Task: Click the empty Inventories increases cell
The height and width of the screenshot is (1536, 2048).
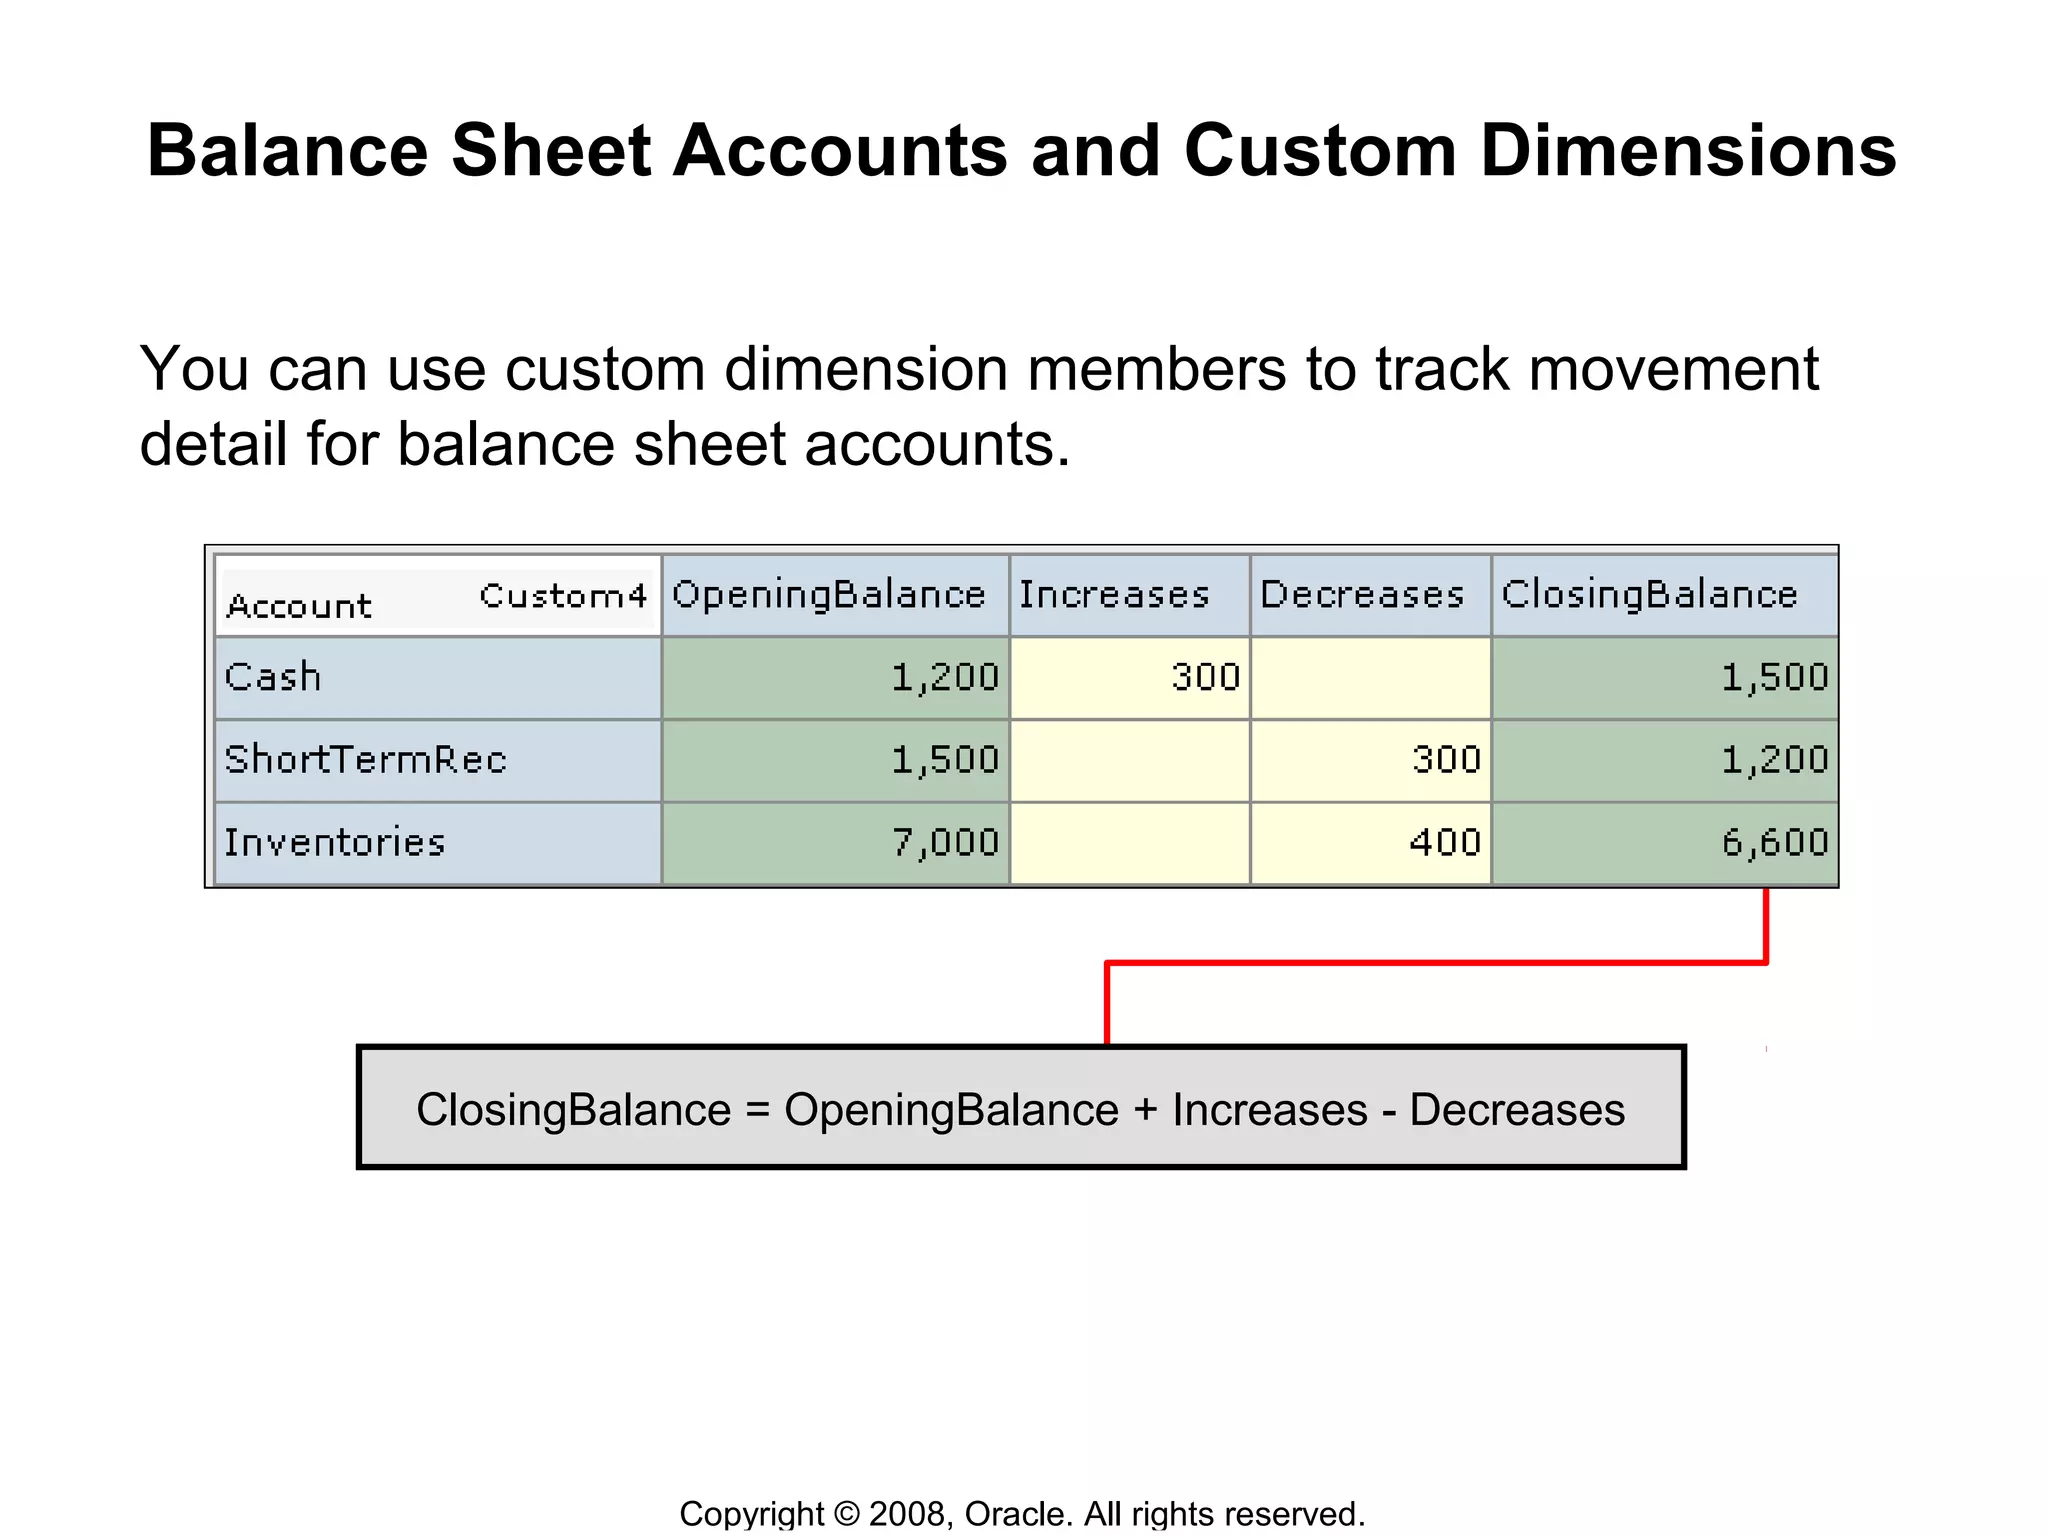Action: pyautogui.click(x=1130, y=843)
